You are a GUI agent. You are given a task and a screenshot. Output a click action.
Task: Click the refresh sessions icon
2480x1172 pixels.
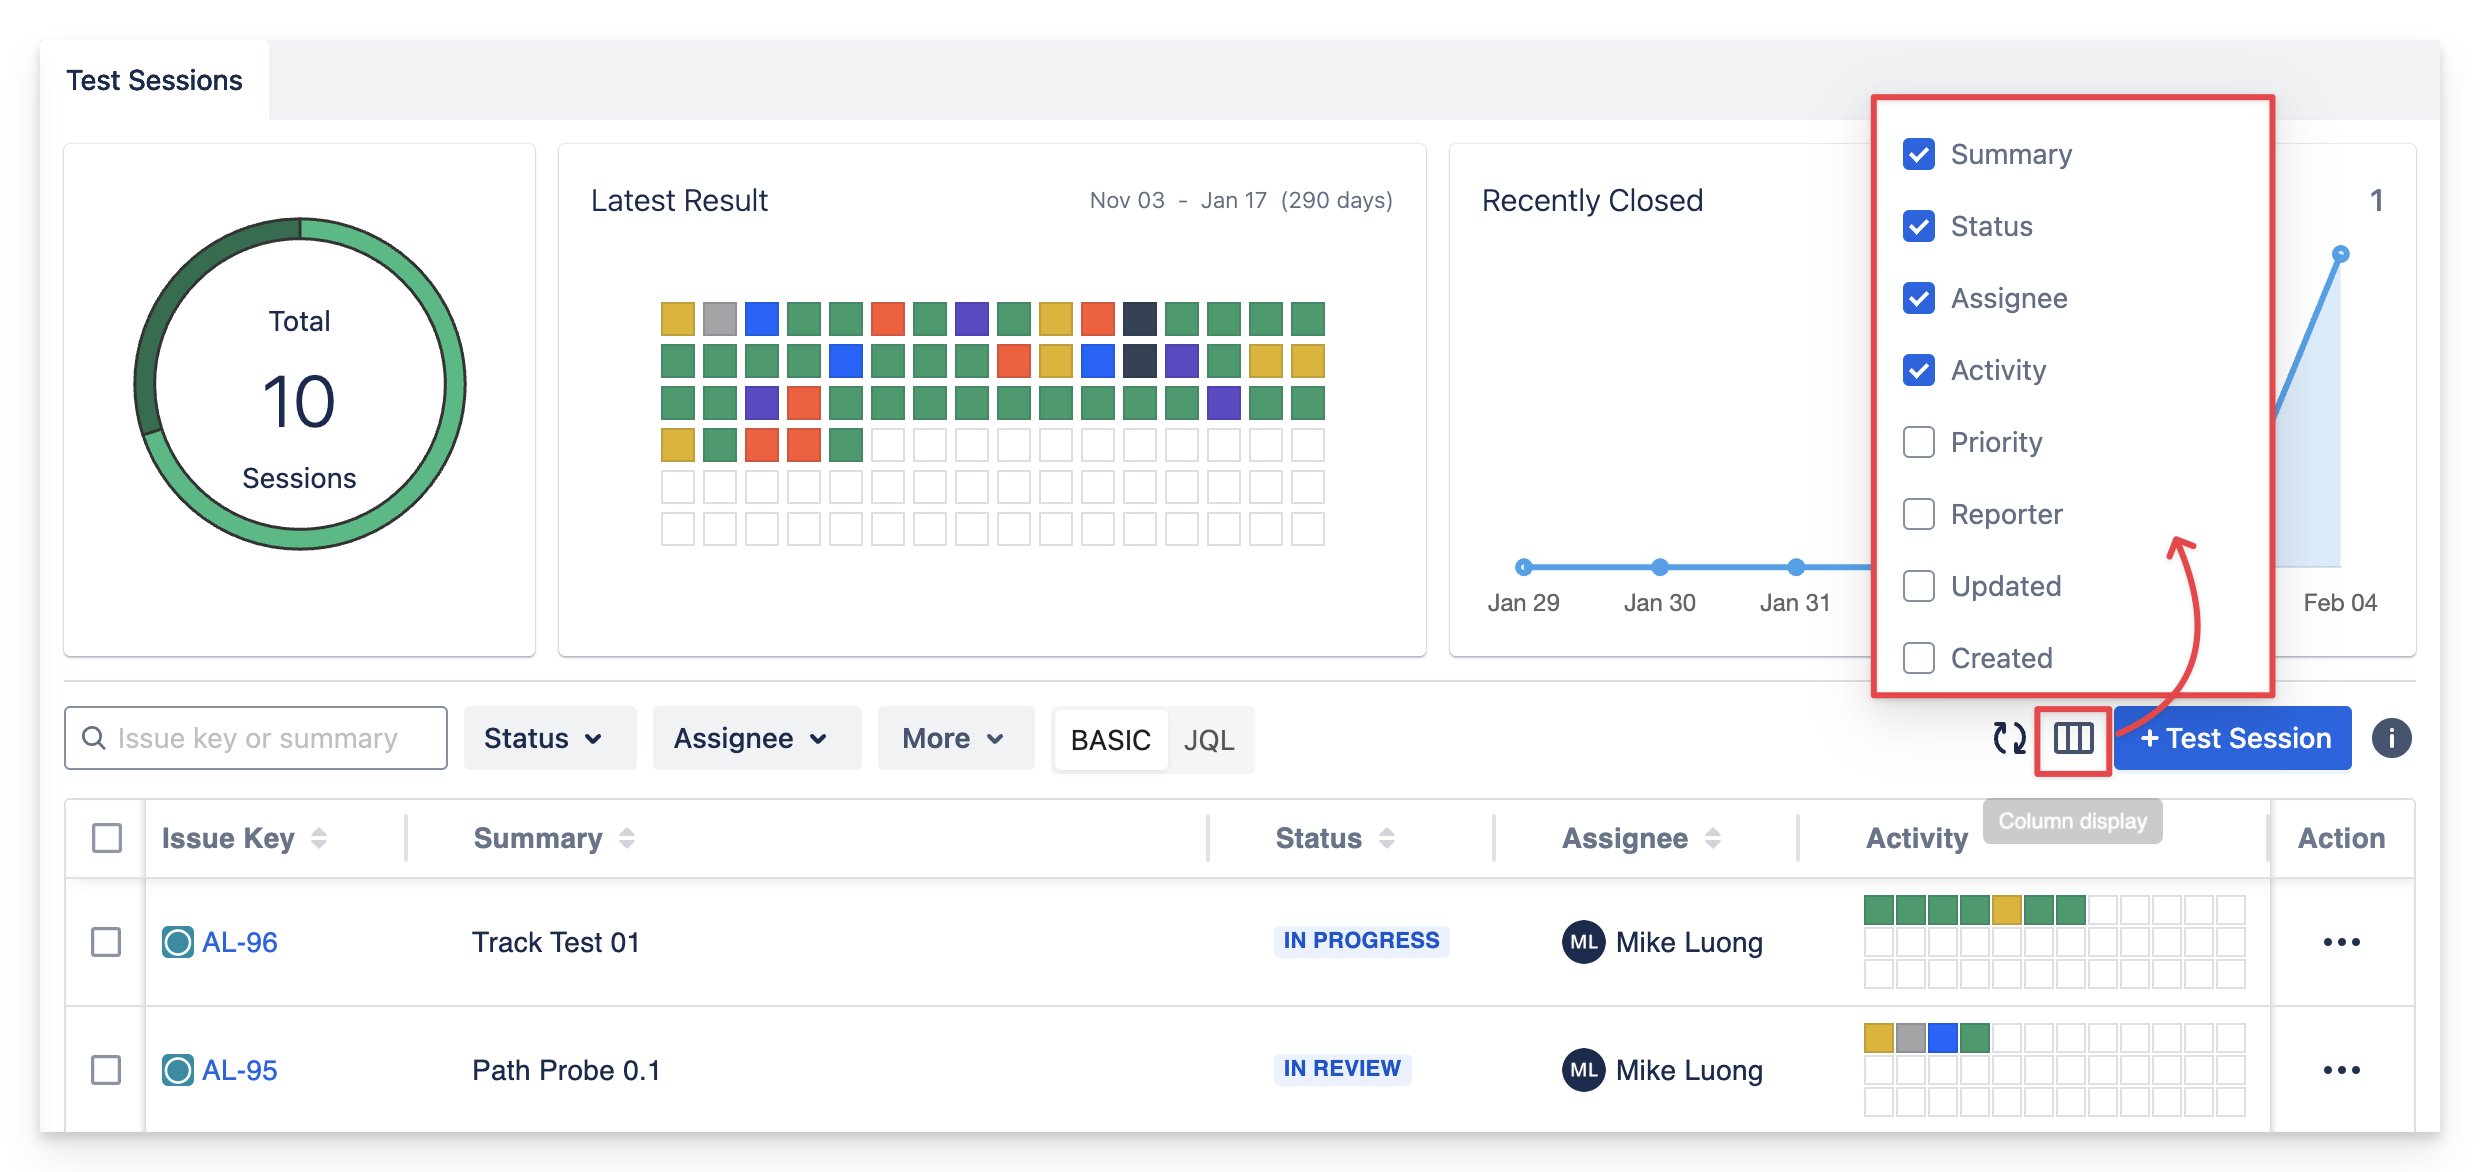pyautogui.click(x=2009, y=738)
